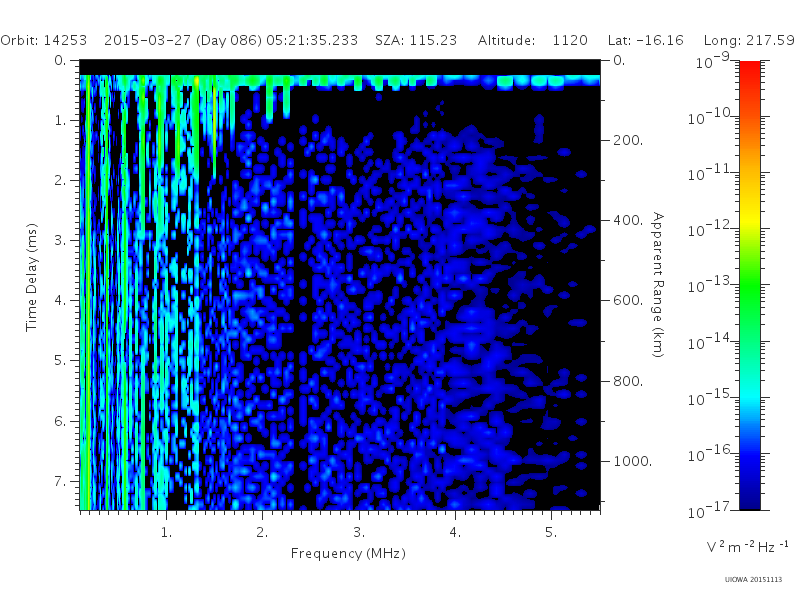
Task: Click the yellow band of the color bar
Action: [750, 219]
